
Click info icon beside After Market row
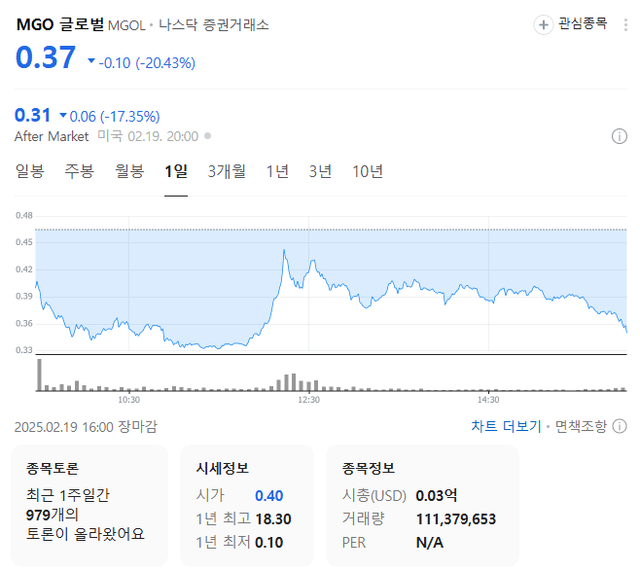click(619, 136)
